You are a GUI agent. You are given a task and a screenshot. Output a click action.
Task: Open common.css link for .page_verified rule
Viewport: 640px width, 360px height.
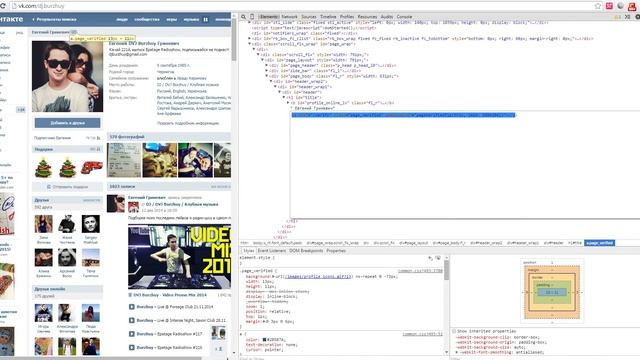(x=420, y=271)
